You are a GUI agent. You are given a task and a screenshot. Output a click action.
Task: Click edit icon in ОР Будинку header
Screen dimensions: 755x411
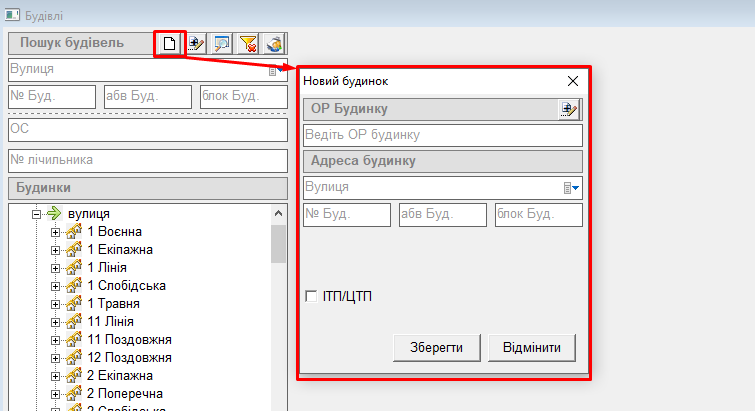[569, 109]
